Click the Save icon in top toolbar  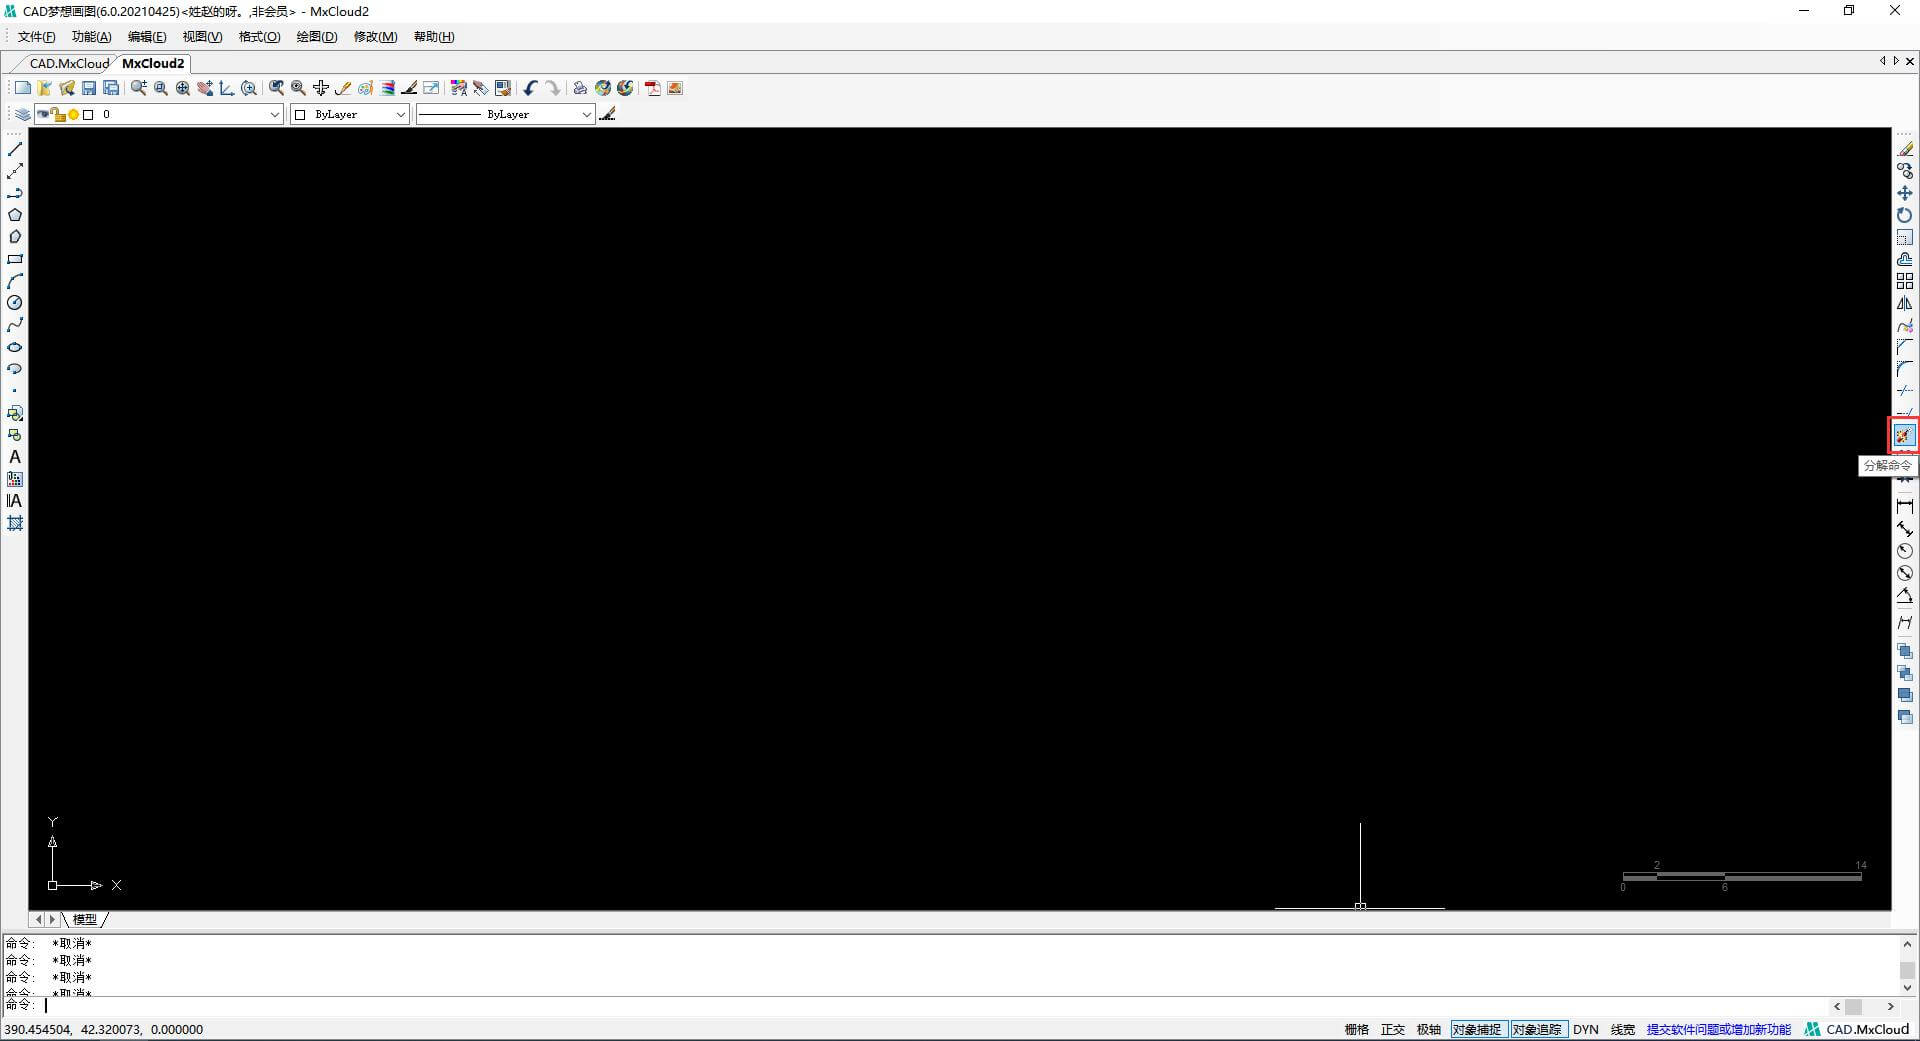(89, 88)
